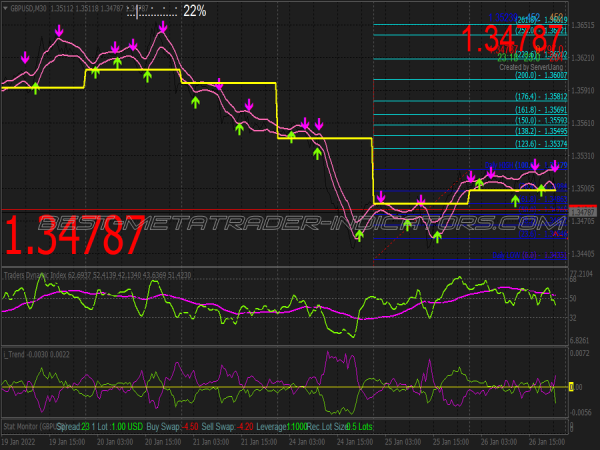
Task: Click the Created by ServerUang credit text
Action: click(532, 65)
